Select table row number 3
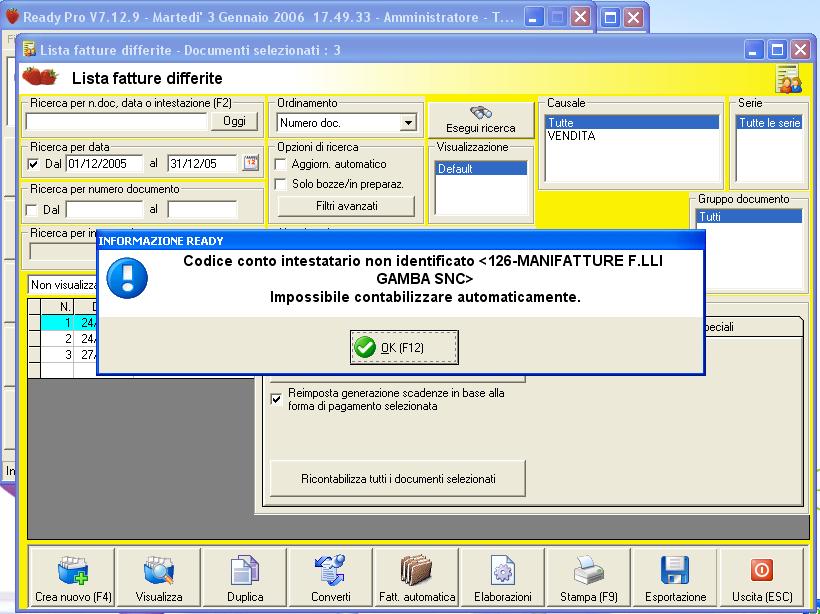This screenshot has height=614, width=820. pyautogui.click(x=63, y=355)
